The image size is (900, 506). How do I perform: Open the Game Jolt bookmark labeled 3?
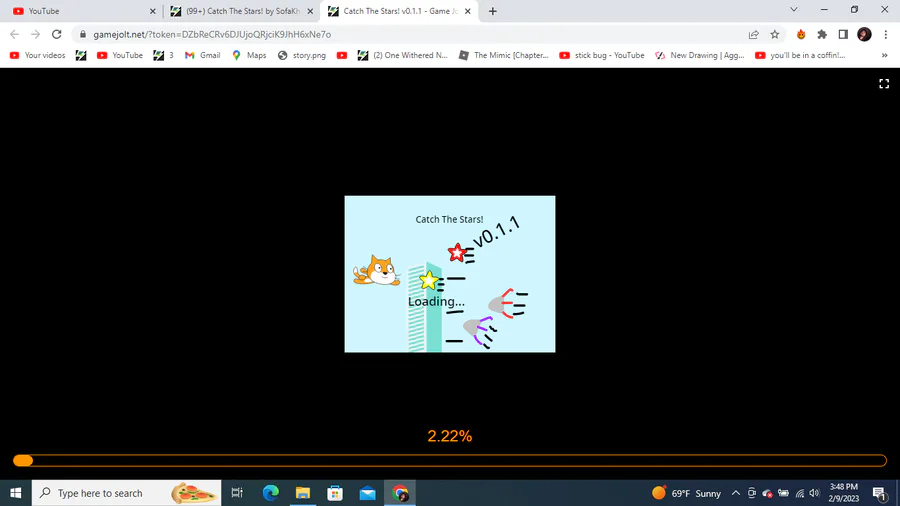163,56
